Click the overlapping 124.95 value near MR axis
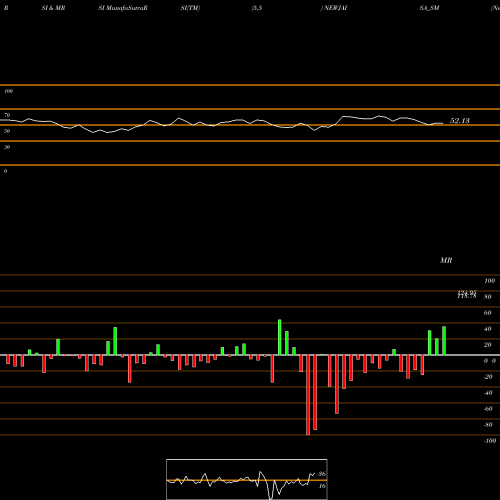500x500 pixels. pos(467,292)
